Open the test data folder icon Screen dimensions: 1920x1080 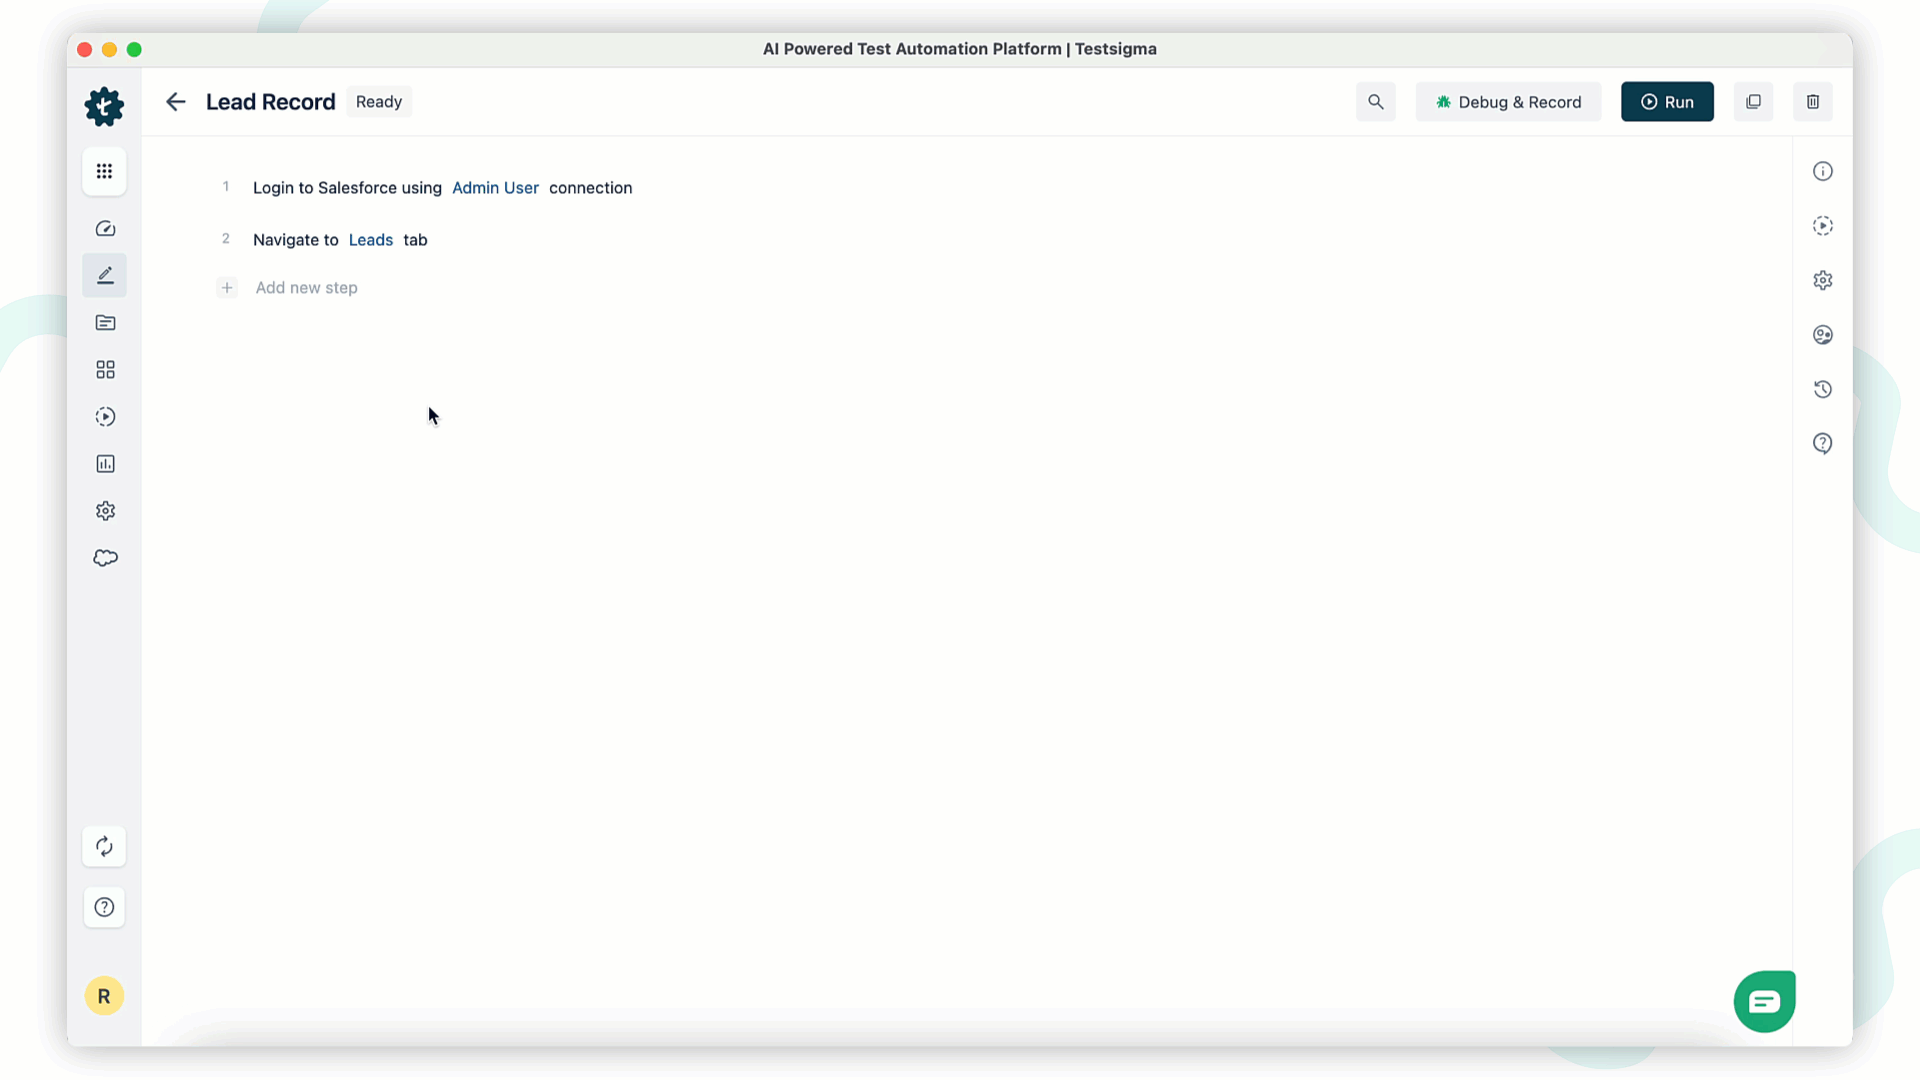click(105, 322)
